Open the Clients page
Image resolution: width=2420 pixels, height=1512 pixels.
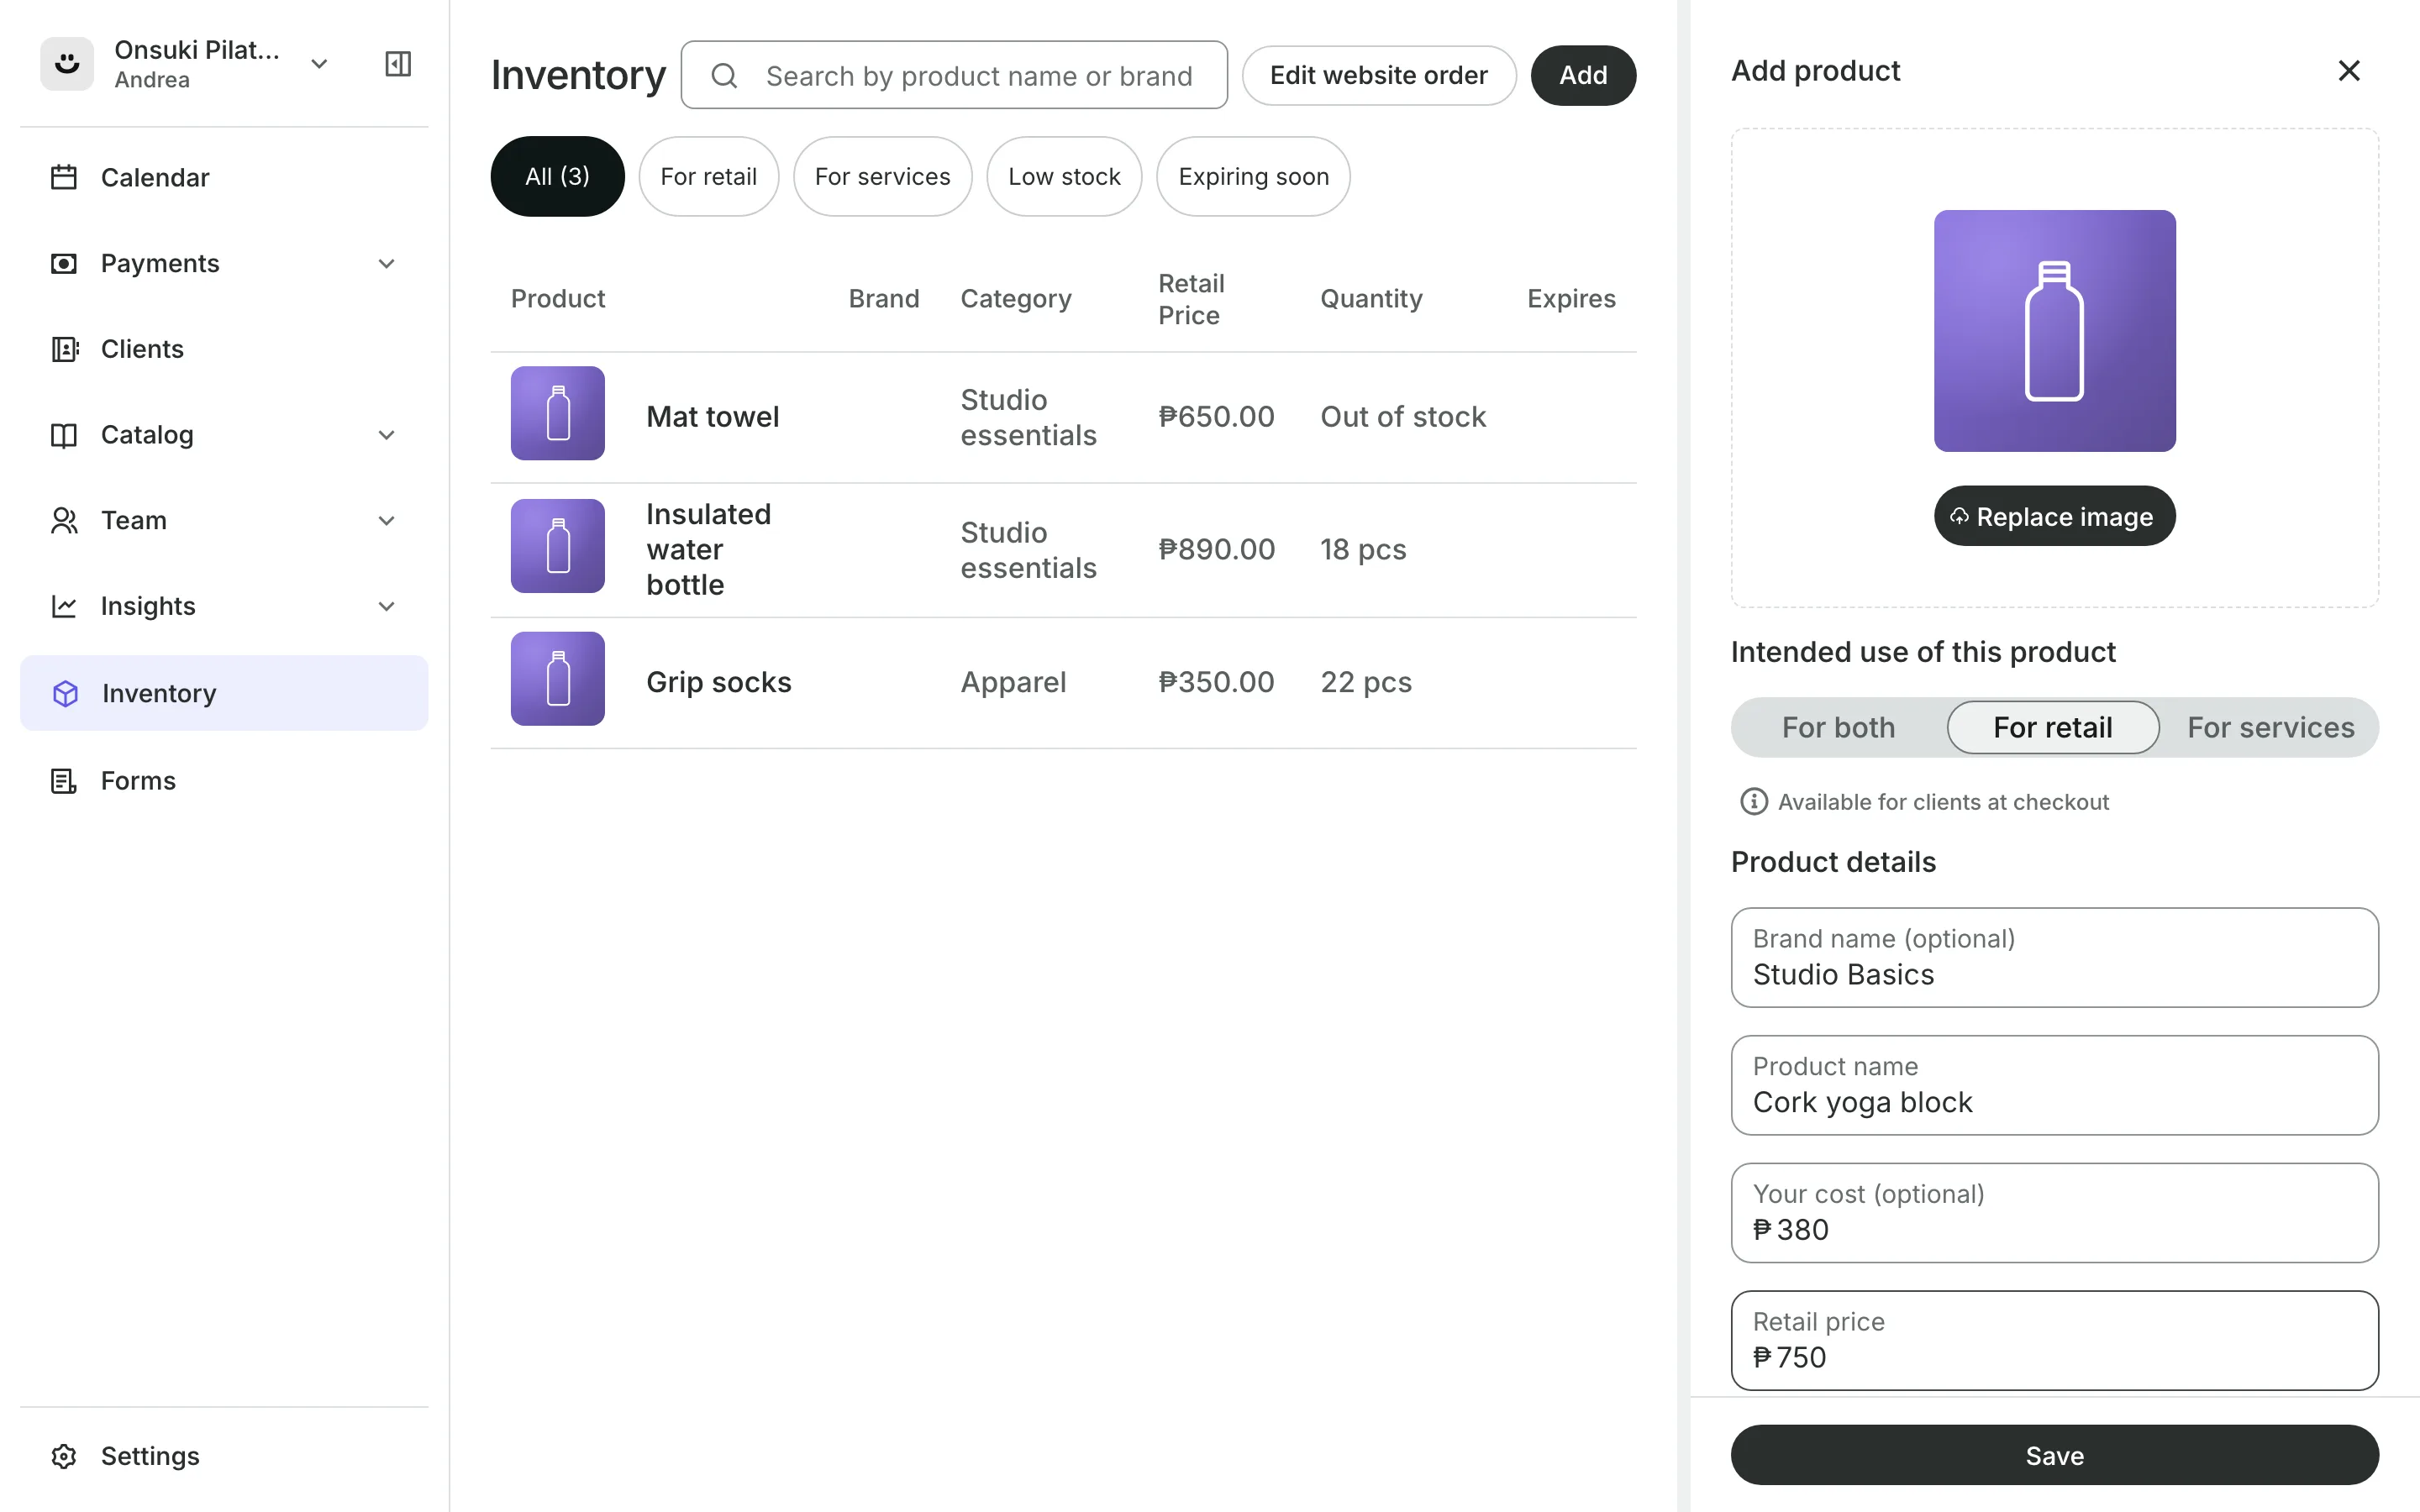[224, 349]
